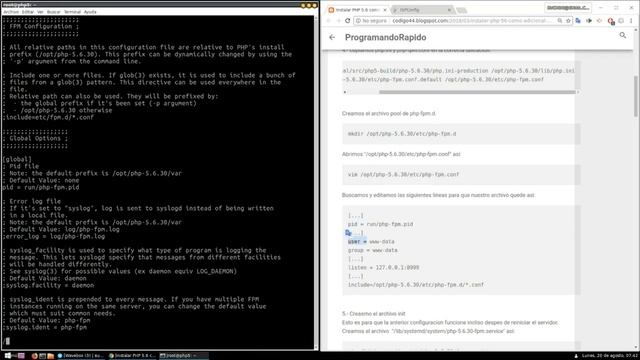Image resolution: width=640 pixels, height=360 pixels.
Task: Launch Firefox from the taskbar
Action: (34, 356)
